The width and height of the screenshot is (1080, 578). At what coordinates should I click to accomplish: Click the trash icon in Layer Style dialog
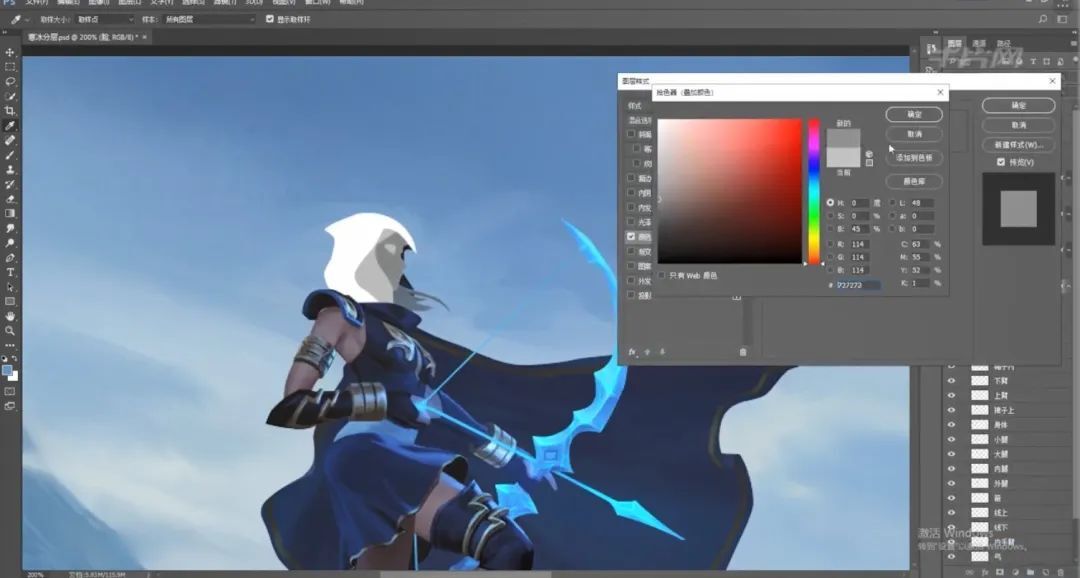click(x=742, y=352)
